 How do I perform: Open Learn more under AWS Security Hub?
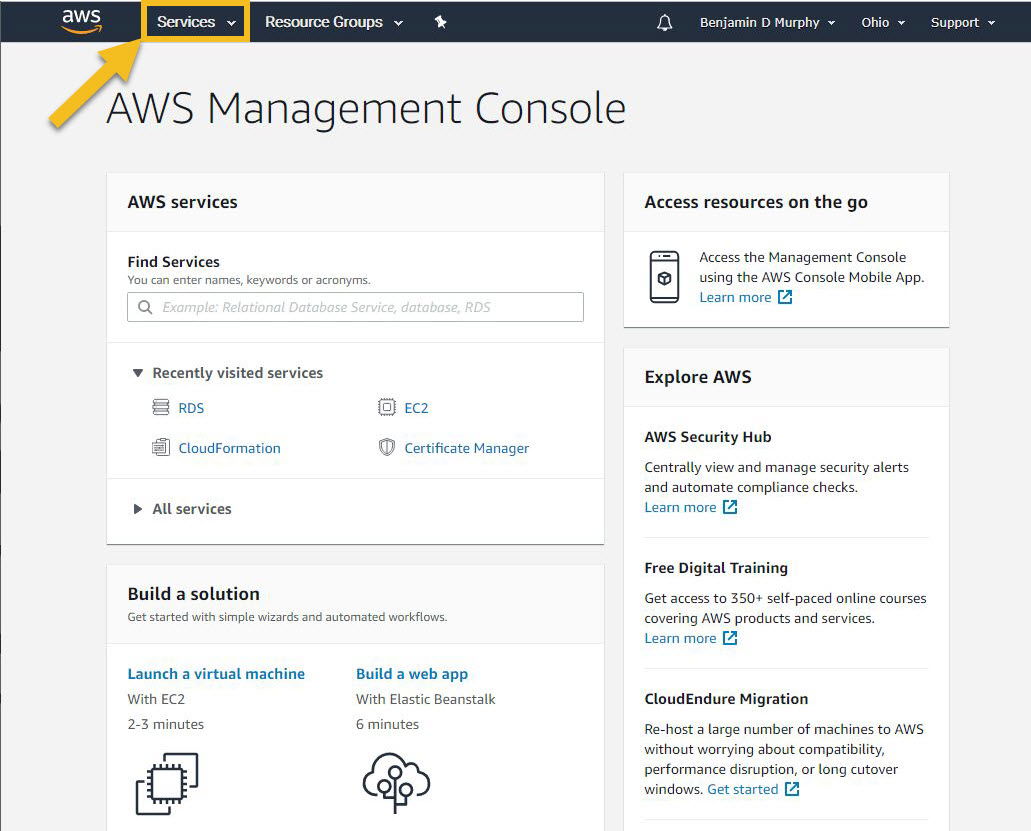(x=680, y=508)
